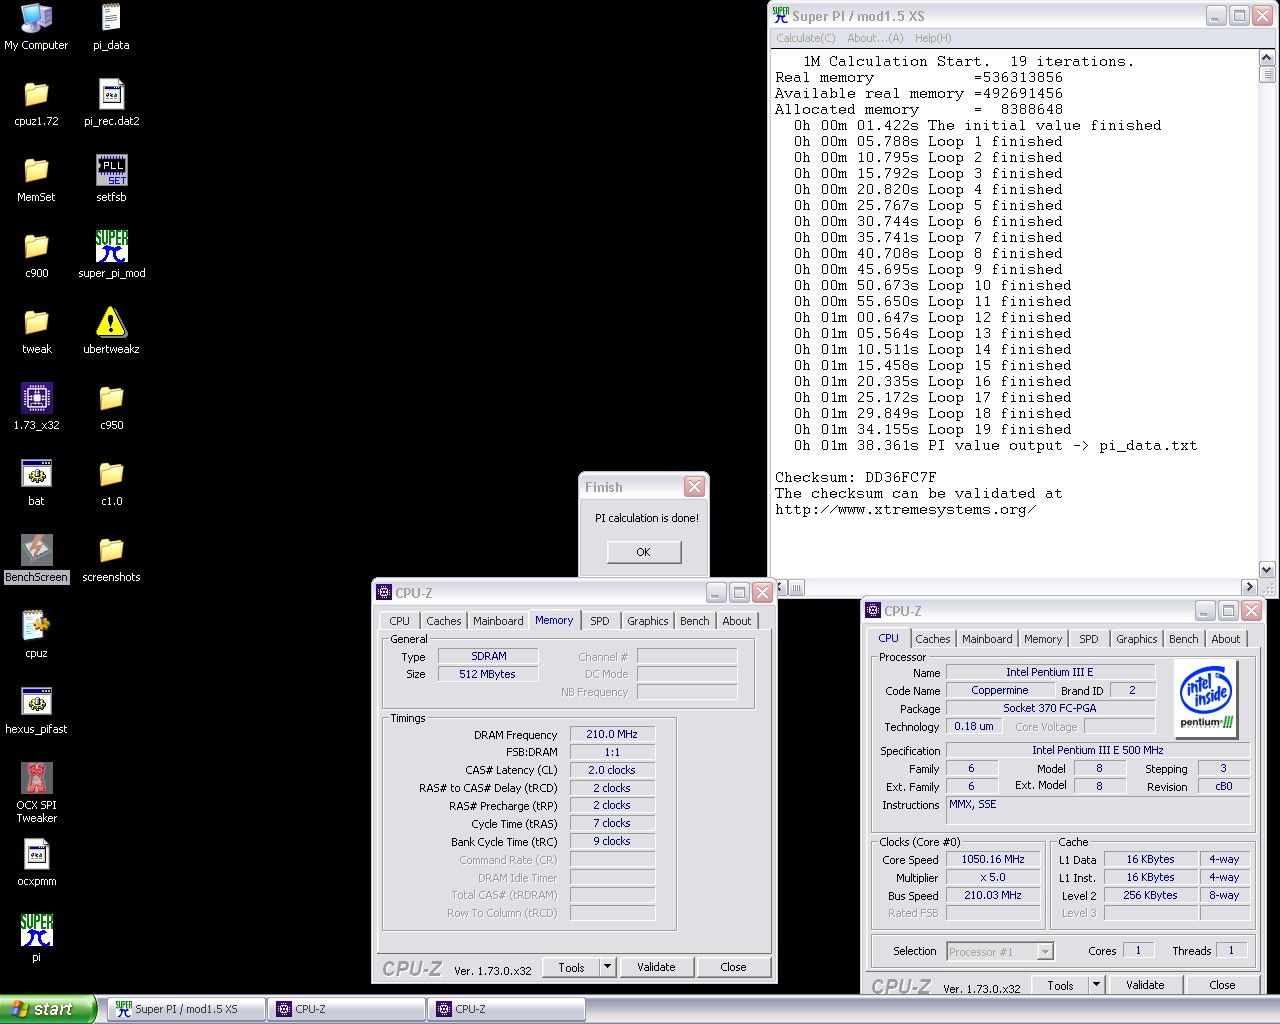
Task: Click OK in the Finish dialog
Action: 644,552
